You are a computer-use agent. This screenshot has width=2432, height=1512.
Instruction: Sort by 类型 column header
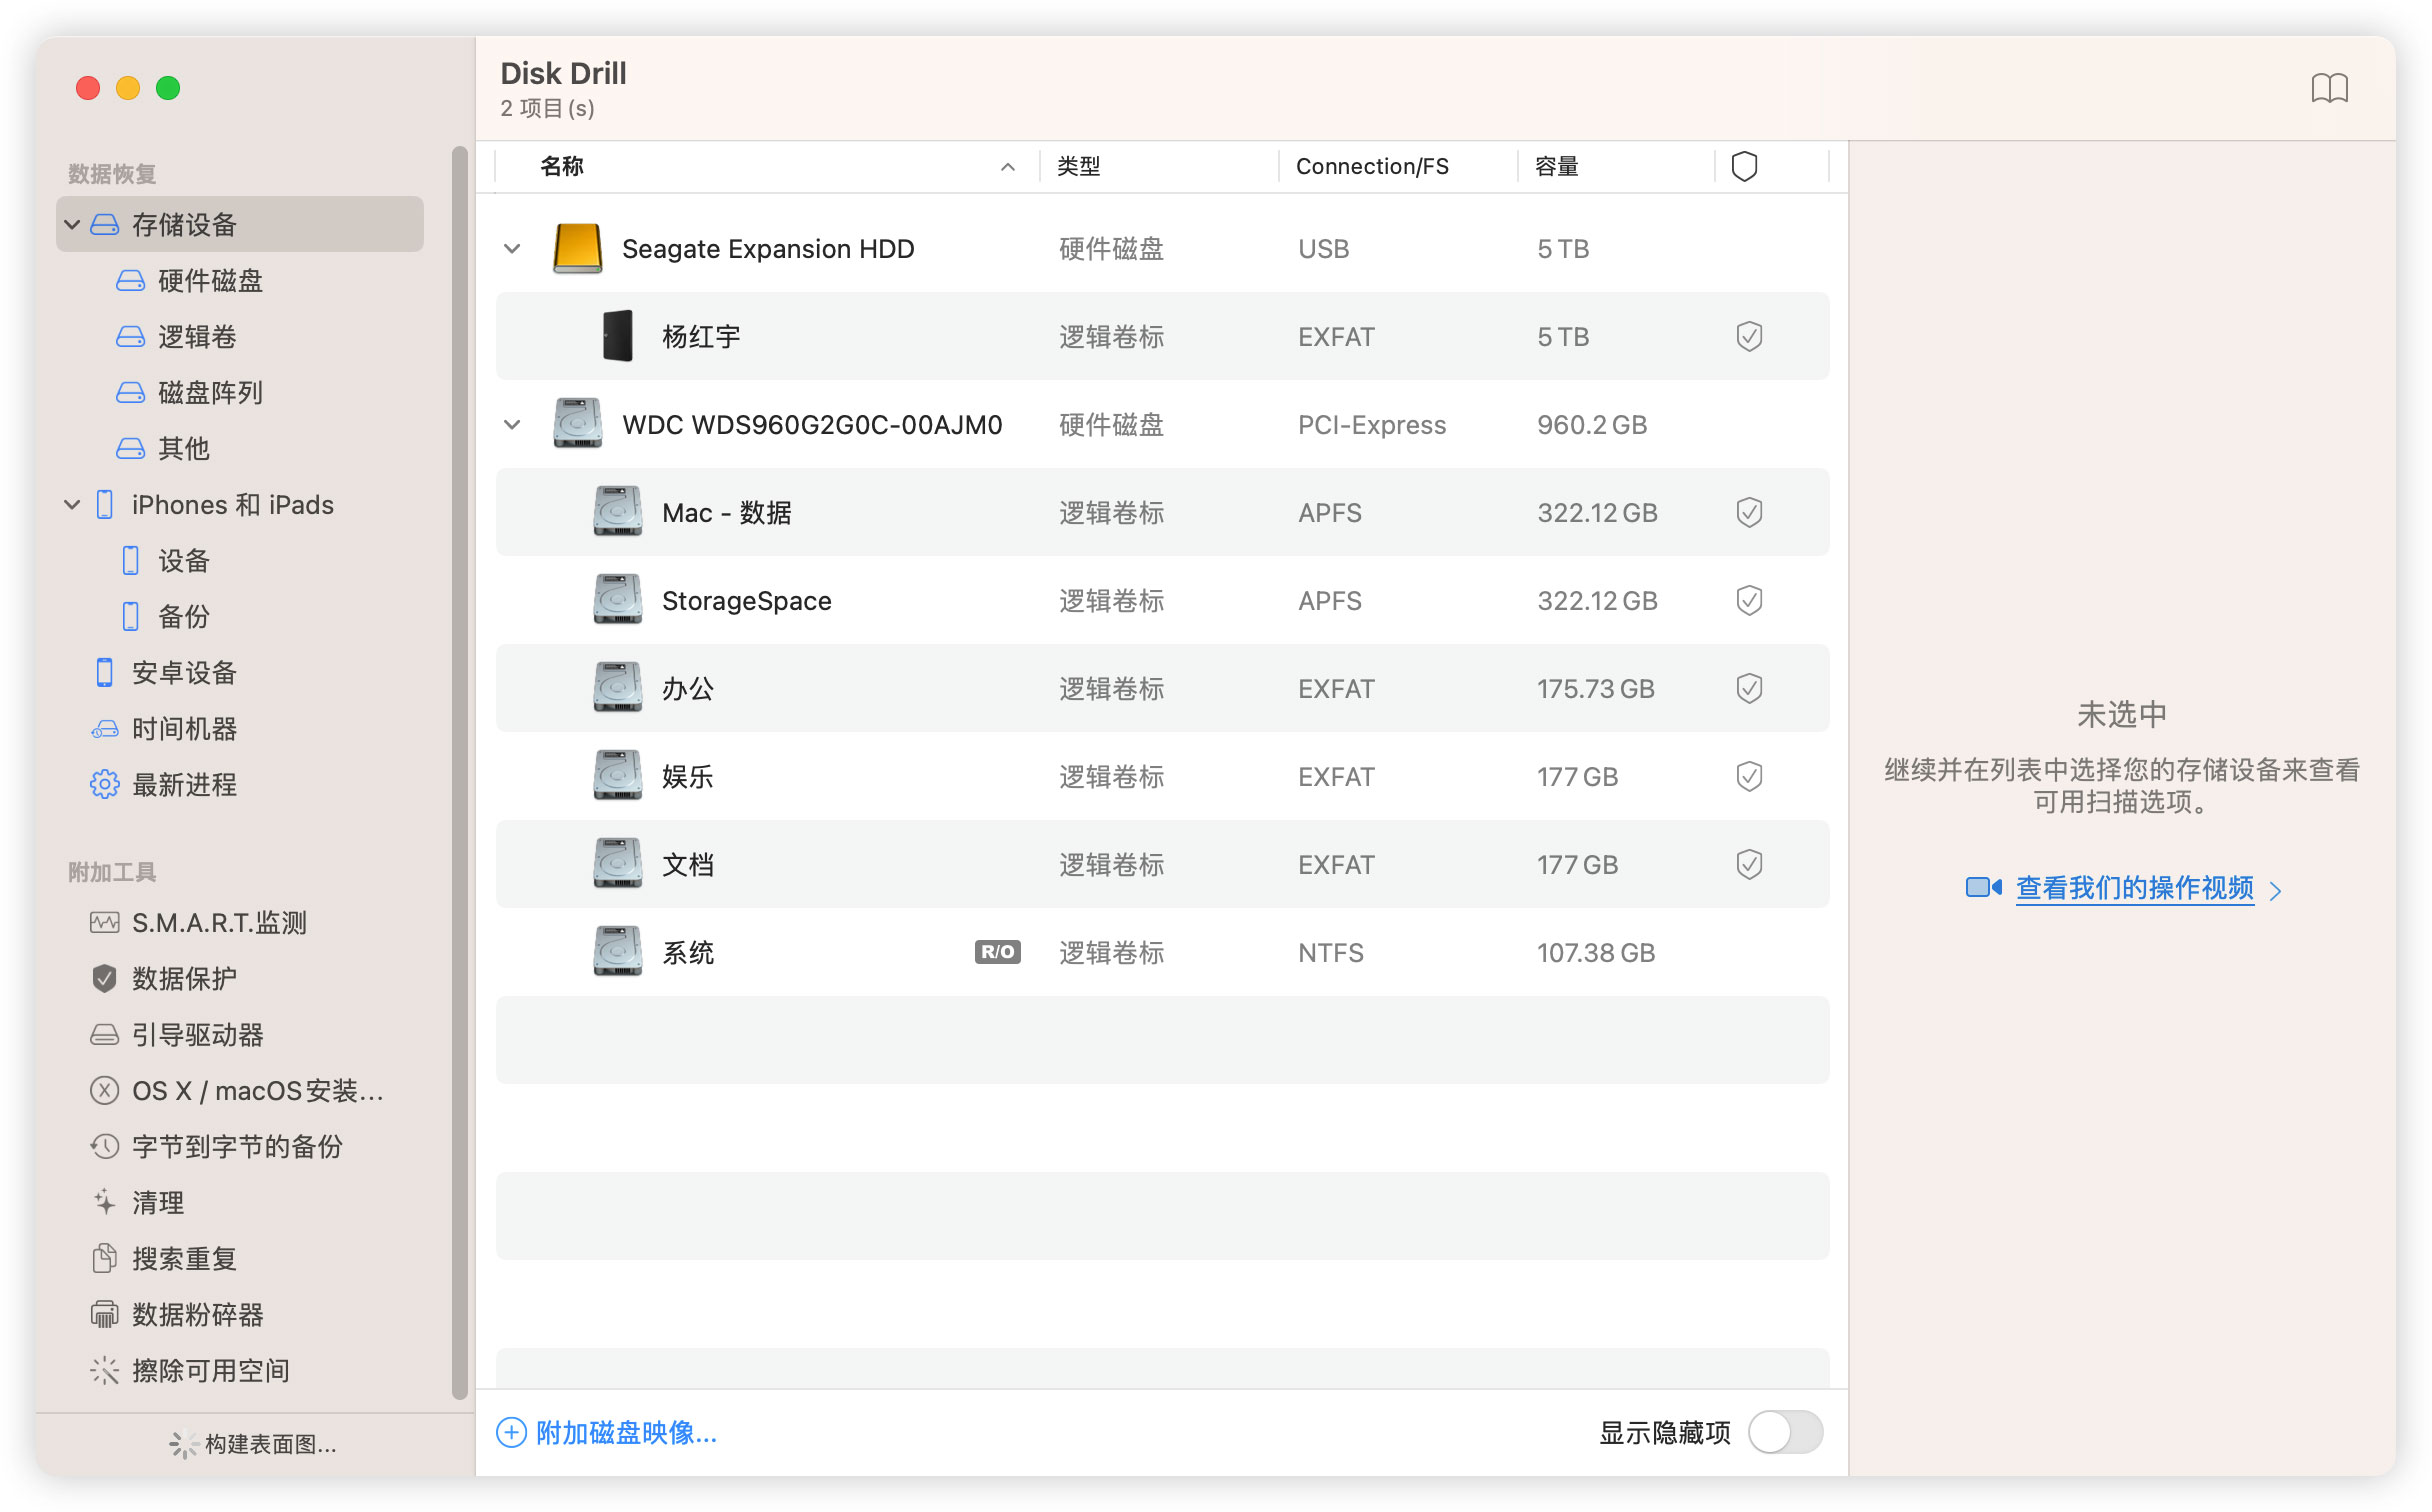click(1079, 166)
